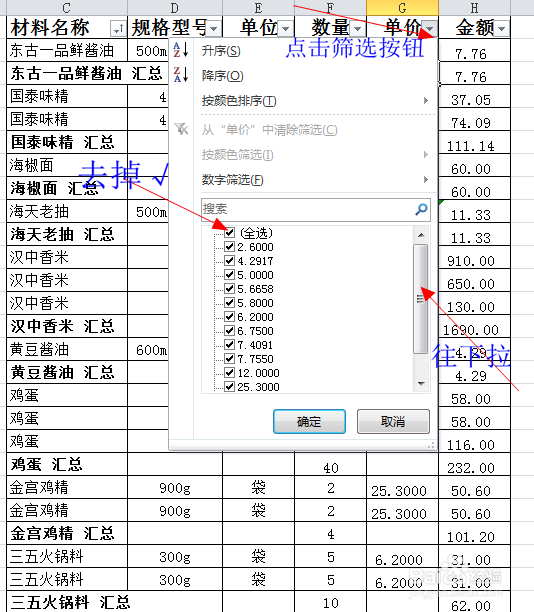534x612 pixels.
Task: Click amount cell 111.14
Action: (474, 142)
